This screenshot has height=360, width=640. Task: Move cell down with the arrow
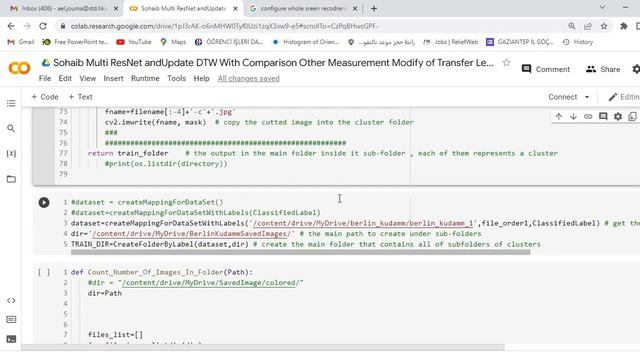click(573, 117)
